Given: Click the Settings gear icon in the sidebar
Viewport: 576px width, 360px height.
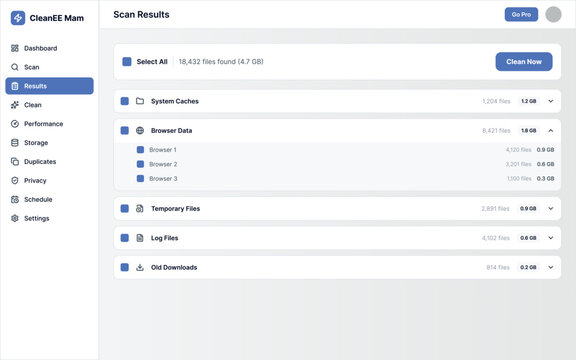Looking at the screenshot, I should pyautogui.click(x=15, y=218).
